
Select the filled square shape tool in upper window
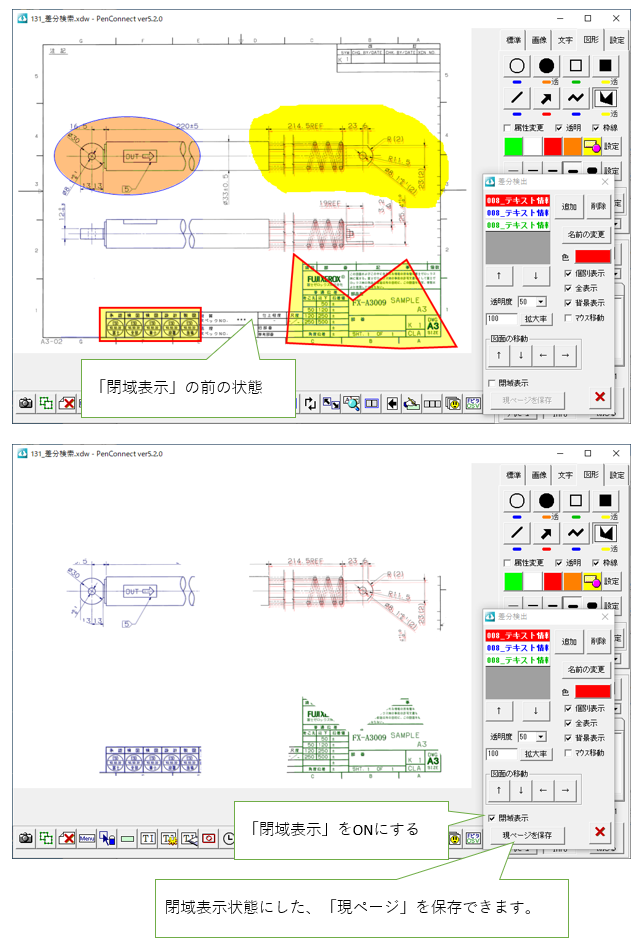605,67
